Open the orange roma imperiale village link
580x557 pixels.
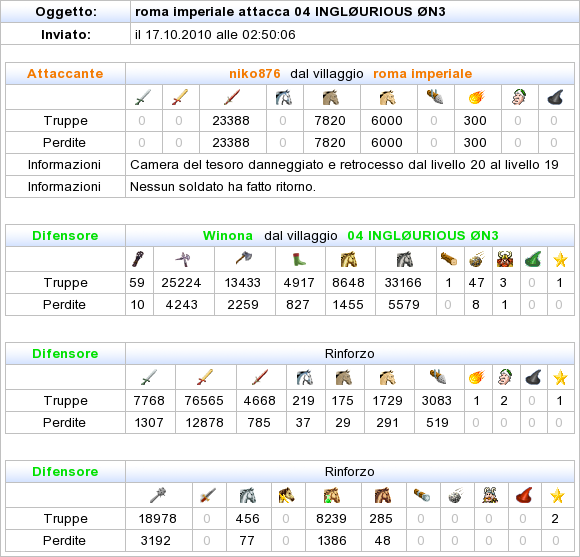point(422,74)
